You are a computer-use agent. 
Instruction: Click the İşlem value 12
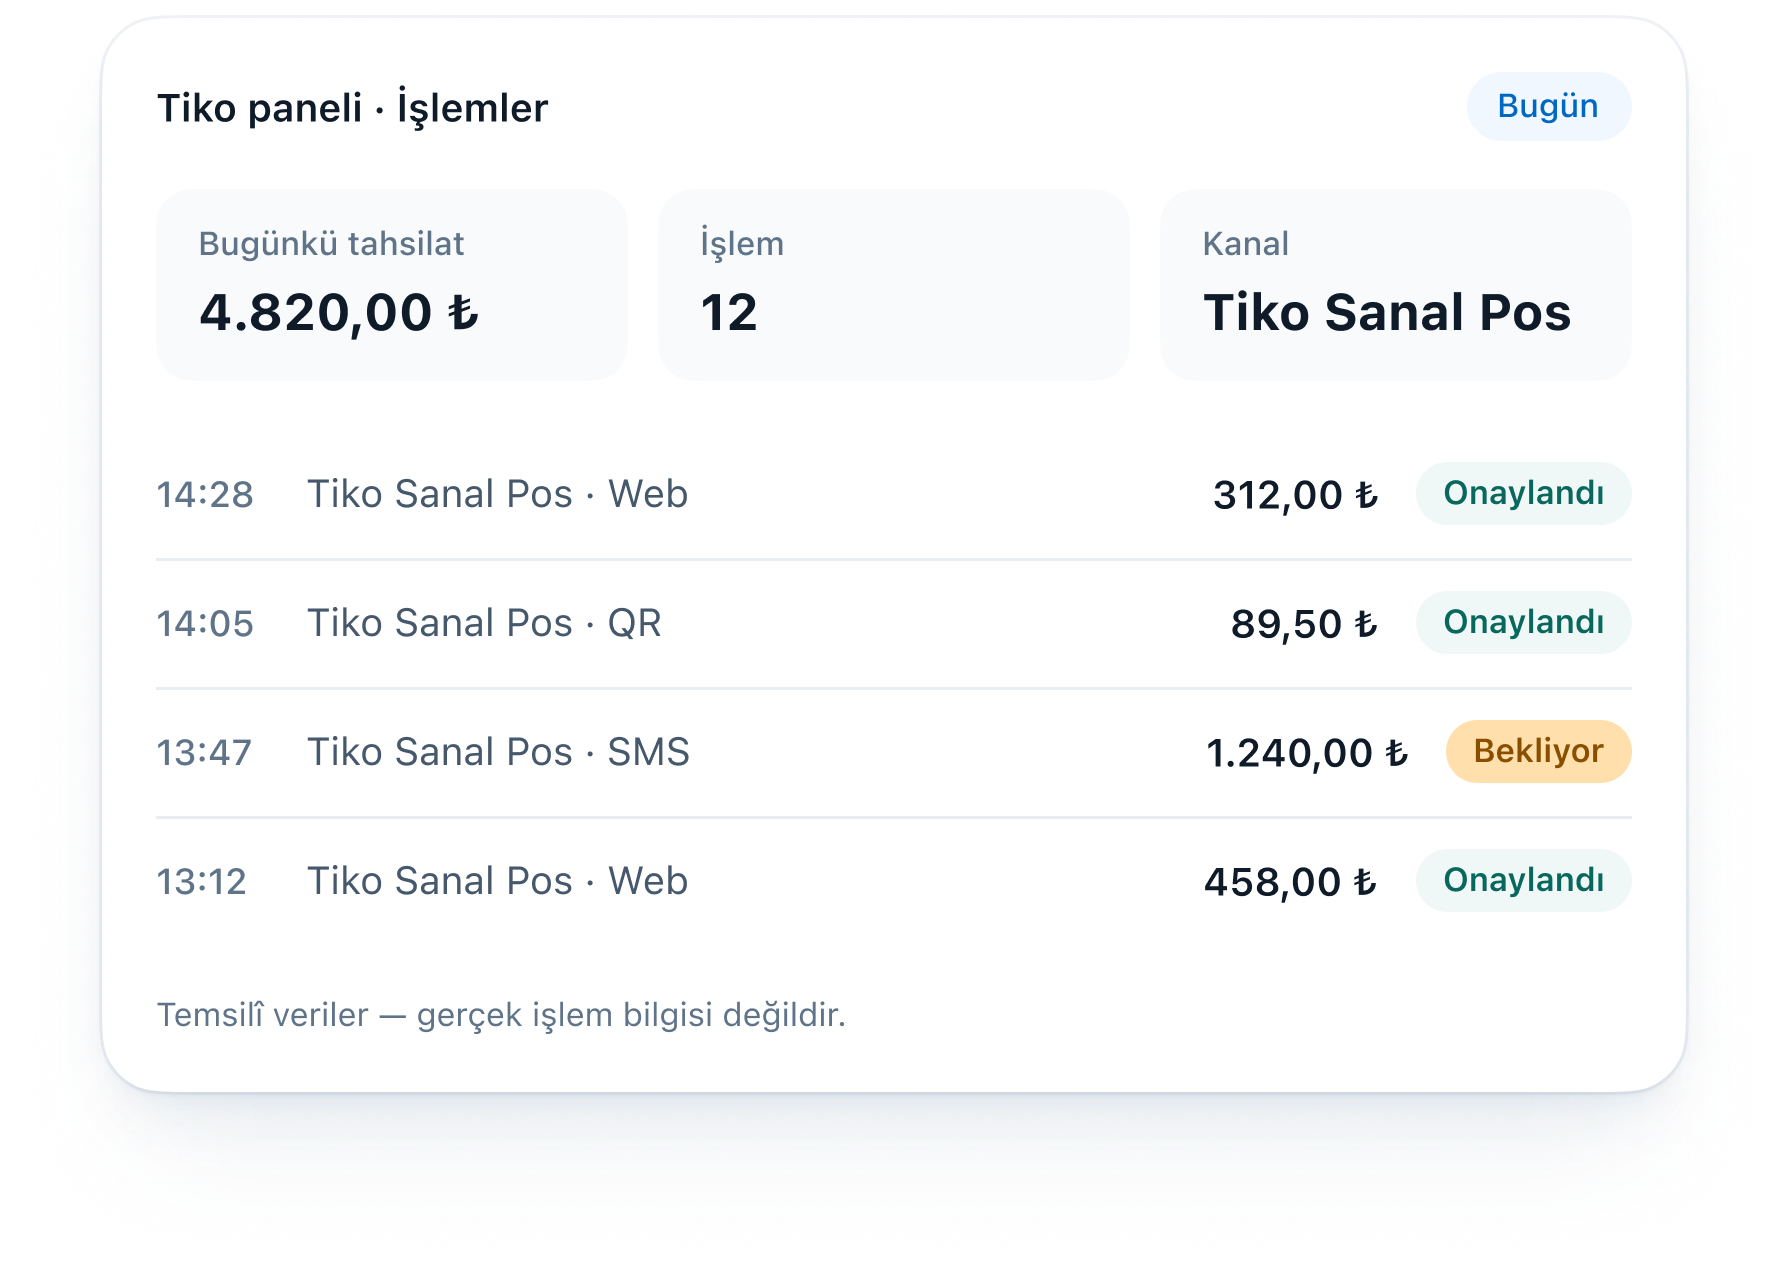pyautogui.click(x=729, y=313)
